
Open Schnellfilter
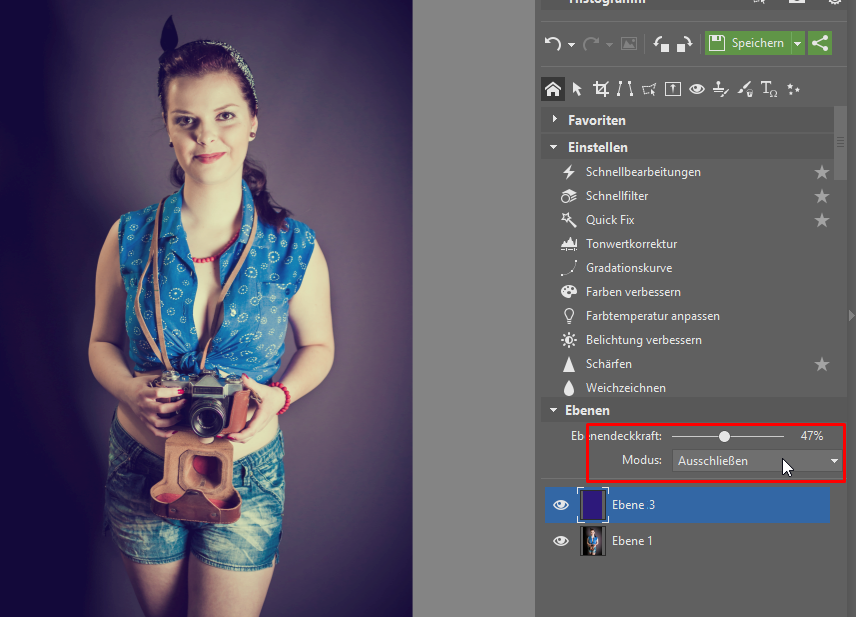point(617,196)
